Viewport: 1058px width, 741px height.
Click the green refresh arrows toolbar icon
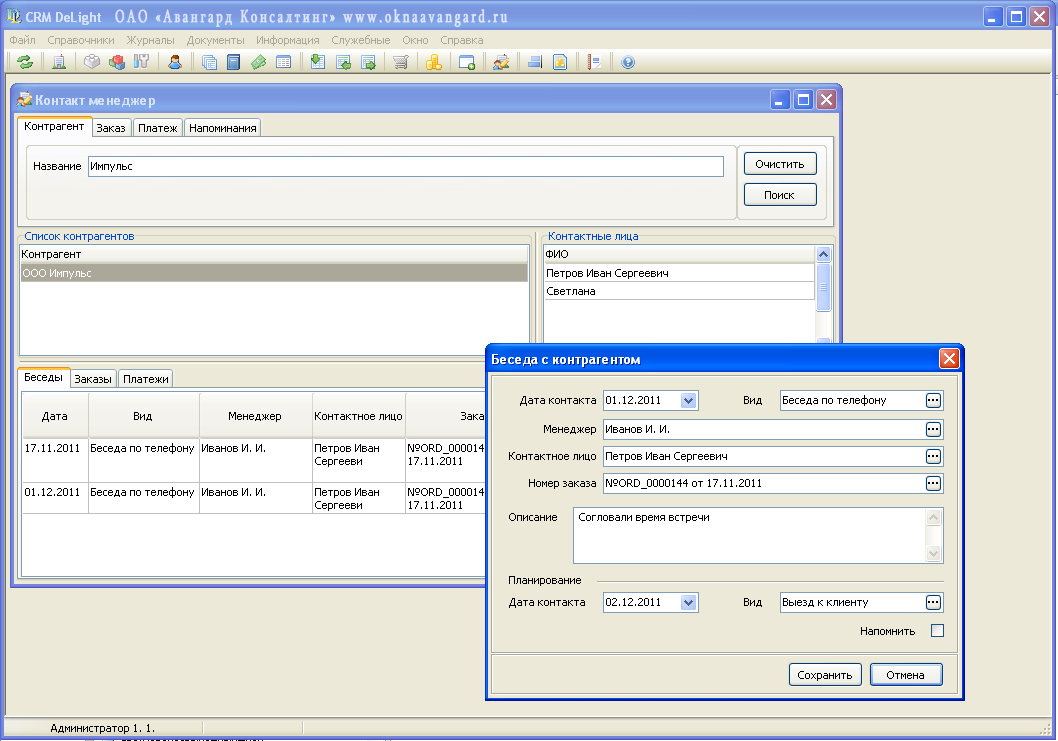click(25, 62)
